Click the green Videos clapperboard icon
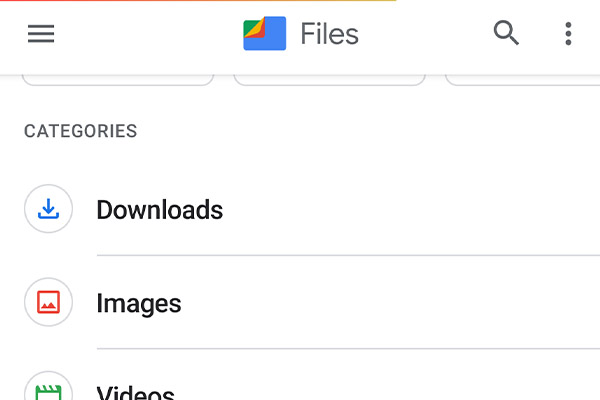 pyautogui.click(x=48, y=390)
